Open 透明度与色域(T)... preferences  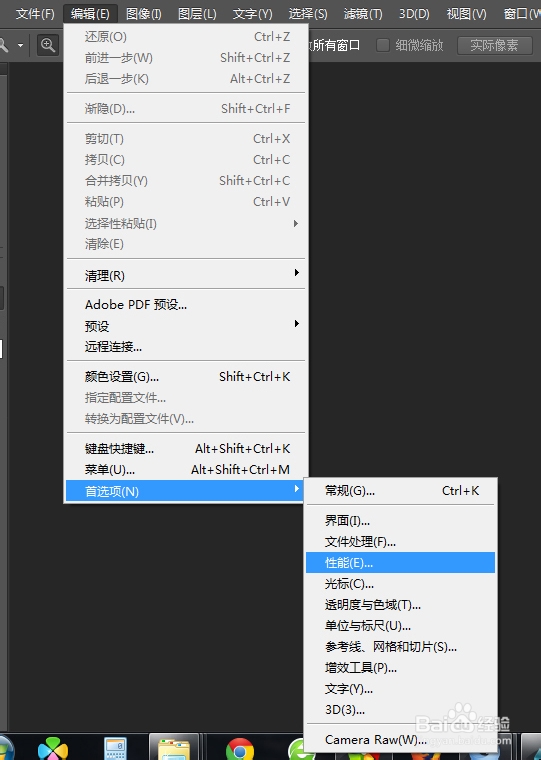coord(400,604)
